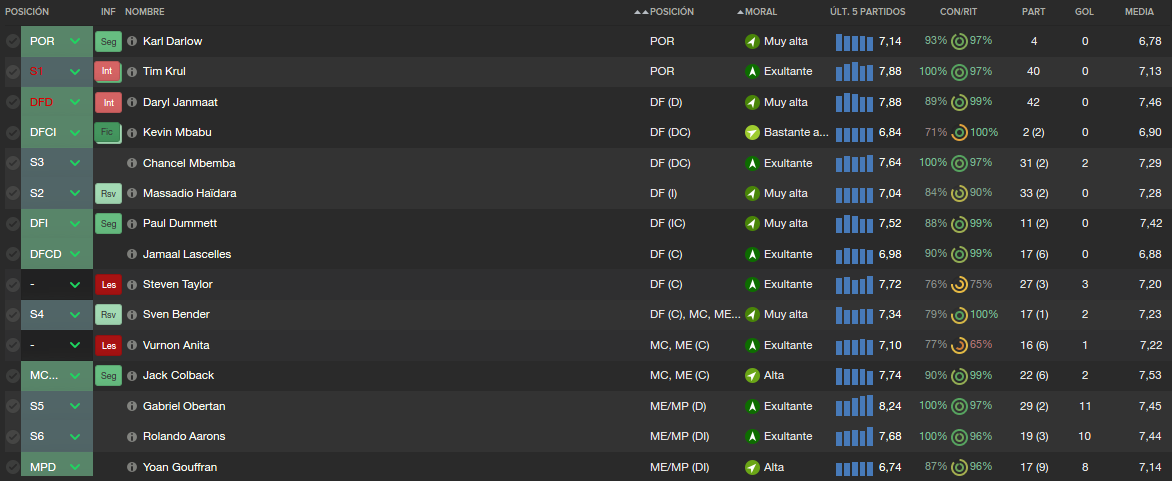Open info icon for Gabriel Obertan
Viewport: 1172px width, 481px height.
pyautogui.click(x=132, y=406)
